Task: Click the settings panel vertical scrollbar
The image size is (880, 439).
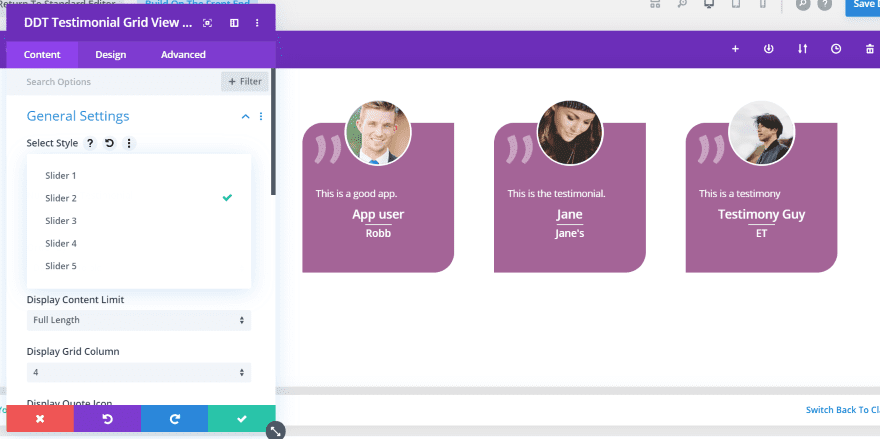Action: point(273,132)
